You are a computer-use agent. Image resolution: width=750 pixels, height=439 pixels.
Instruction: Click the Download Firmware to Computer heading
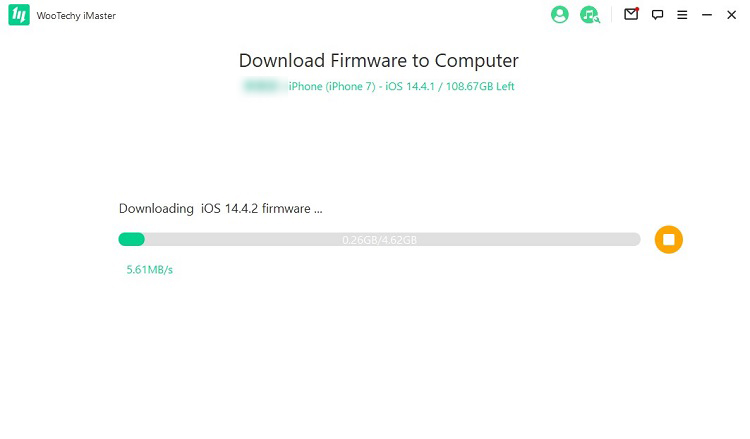[378, 61]
